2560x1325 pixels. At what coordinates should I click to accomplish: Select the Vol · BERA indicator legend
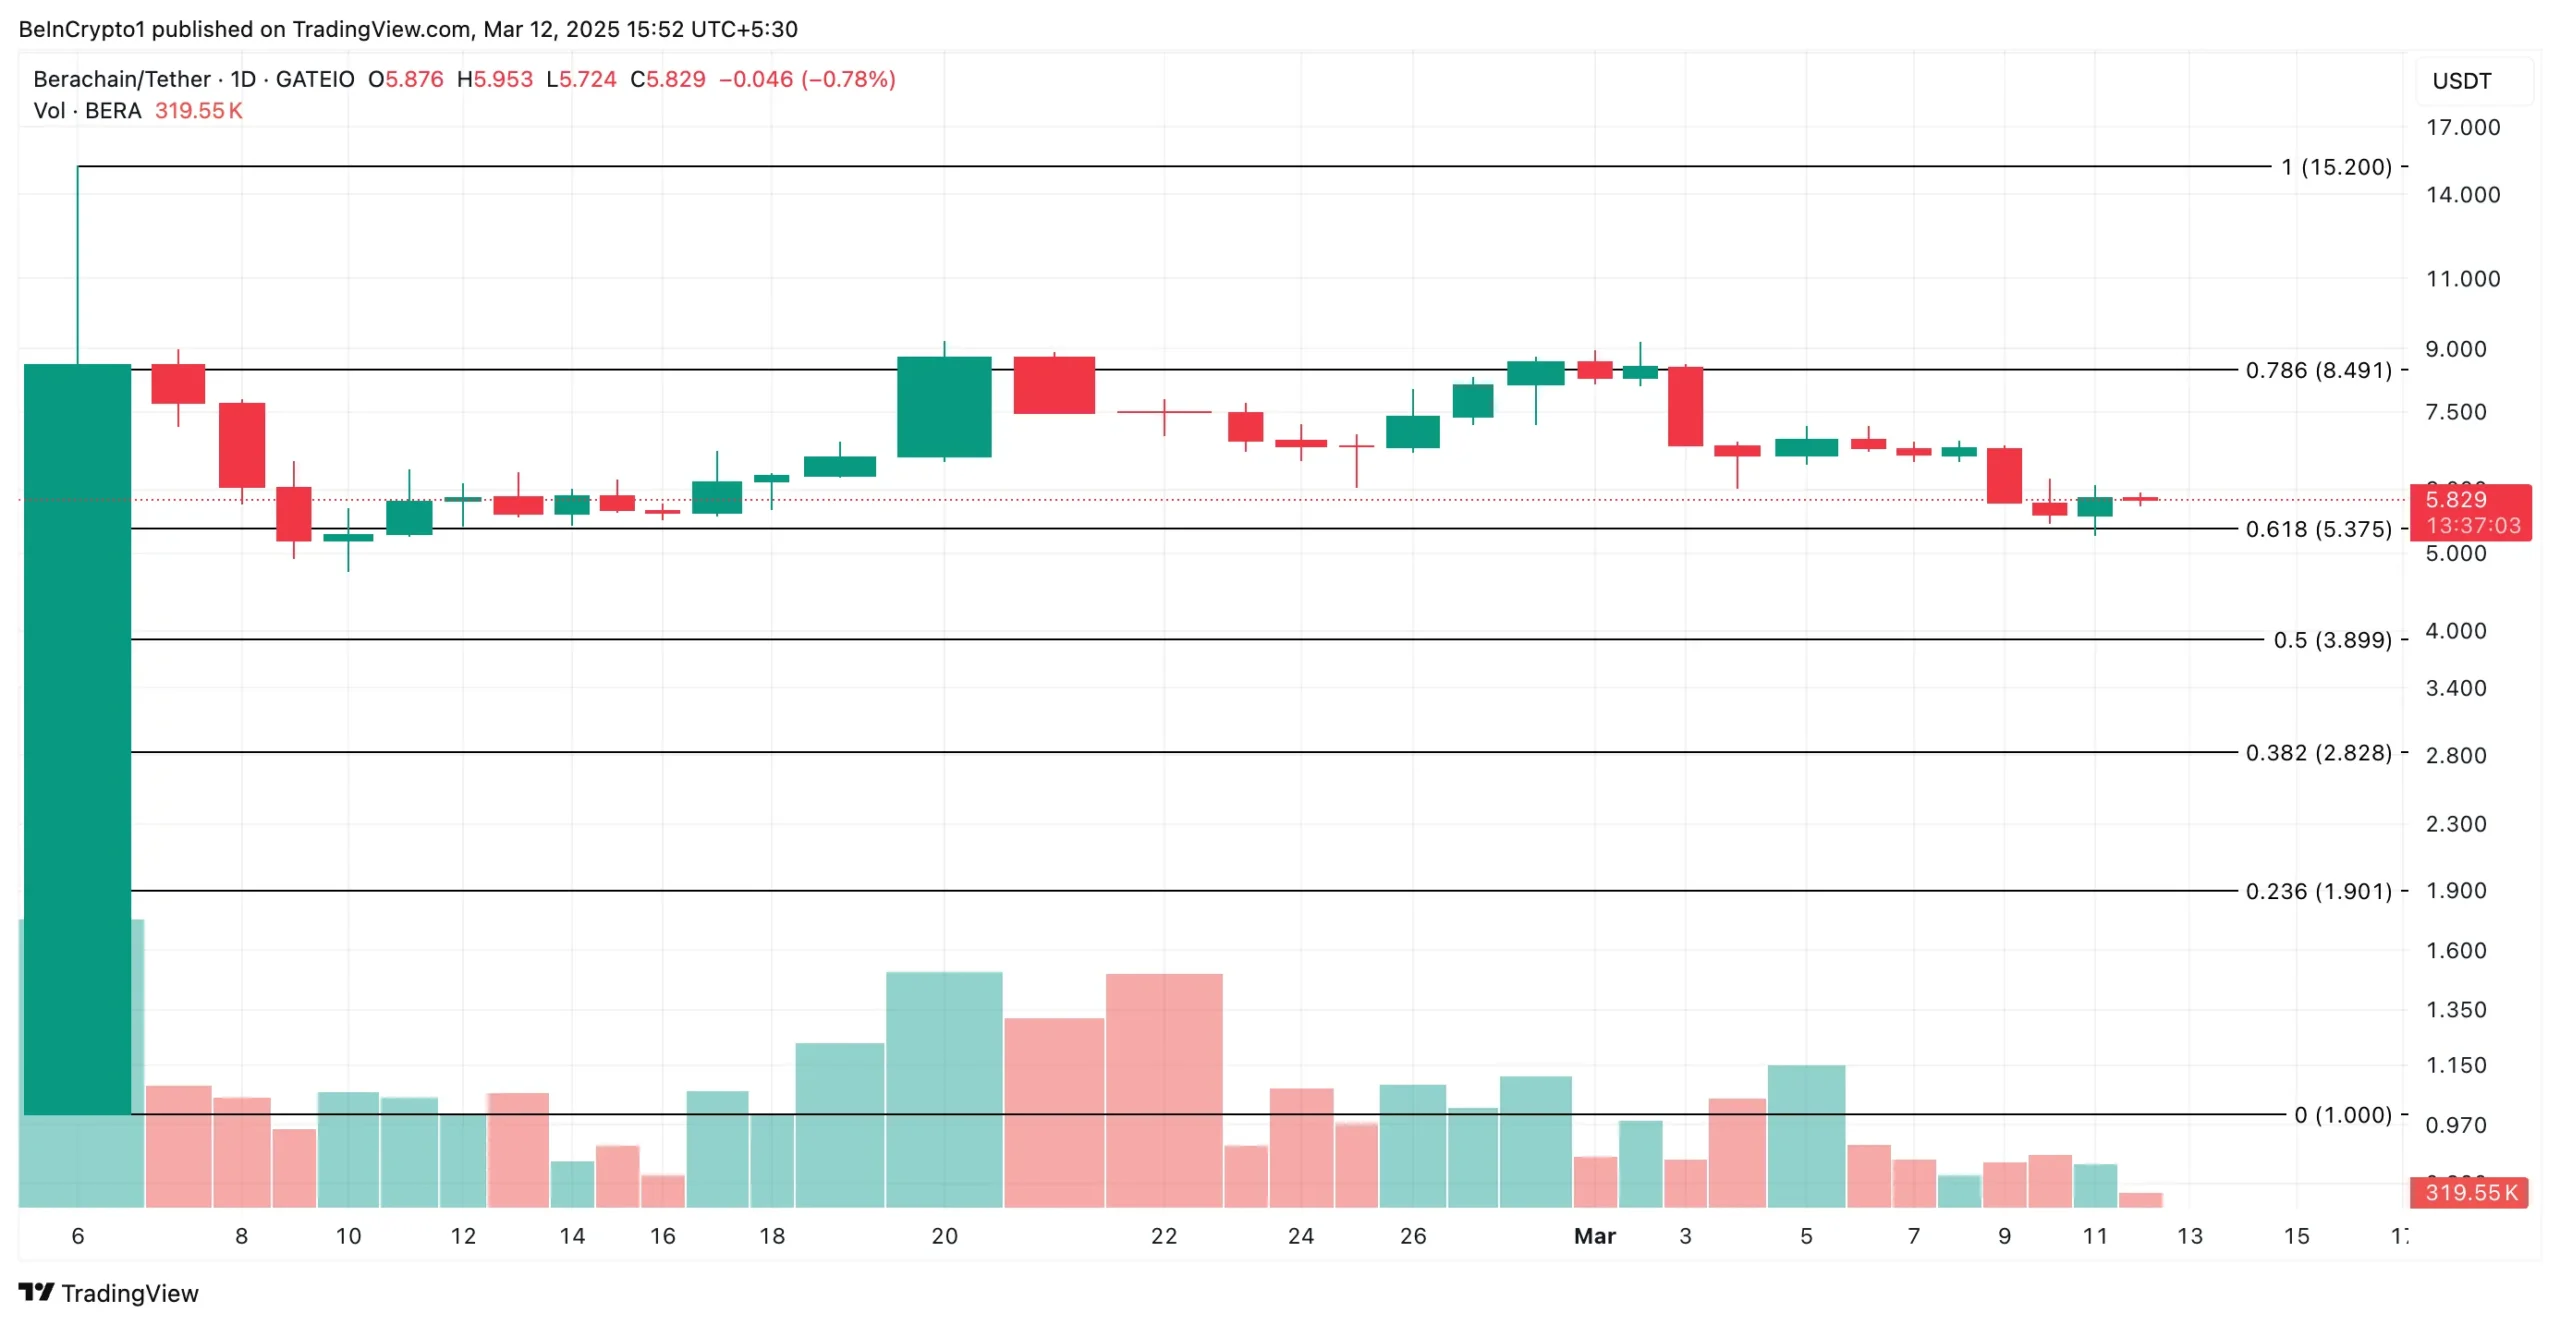click(87, 111)
